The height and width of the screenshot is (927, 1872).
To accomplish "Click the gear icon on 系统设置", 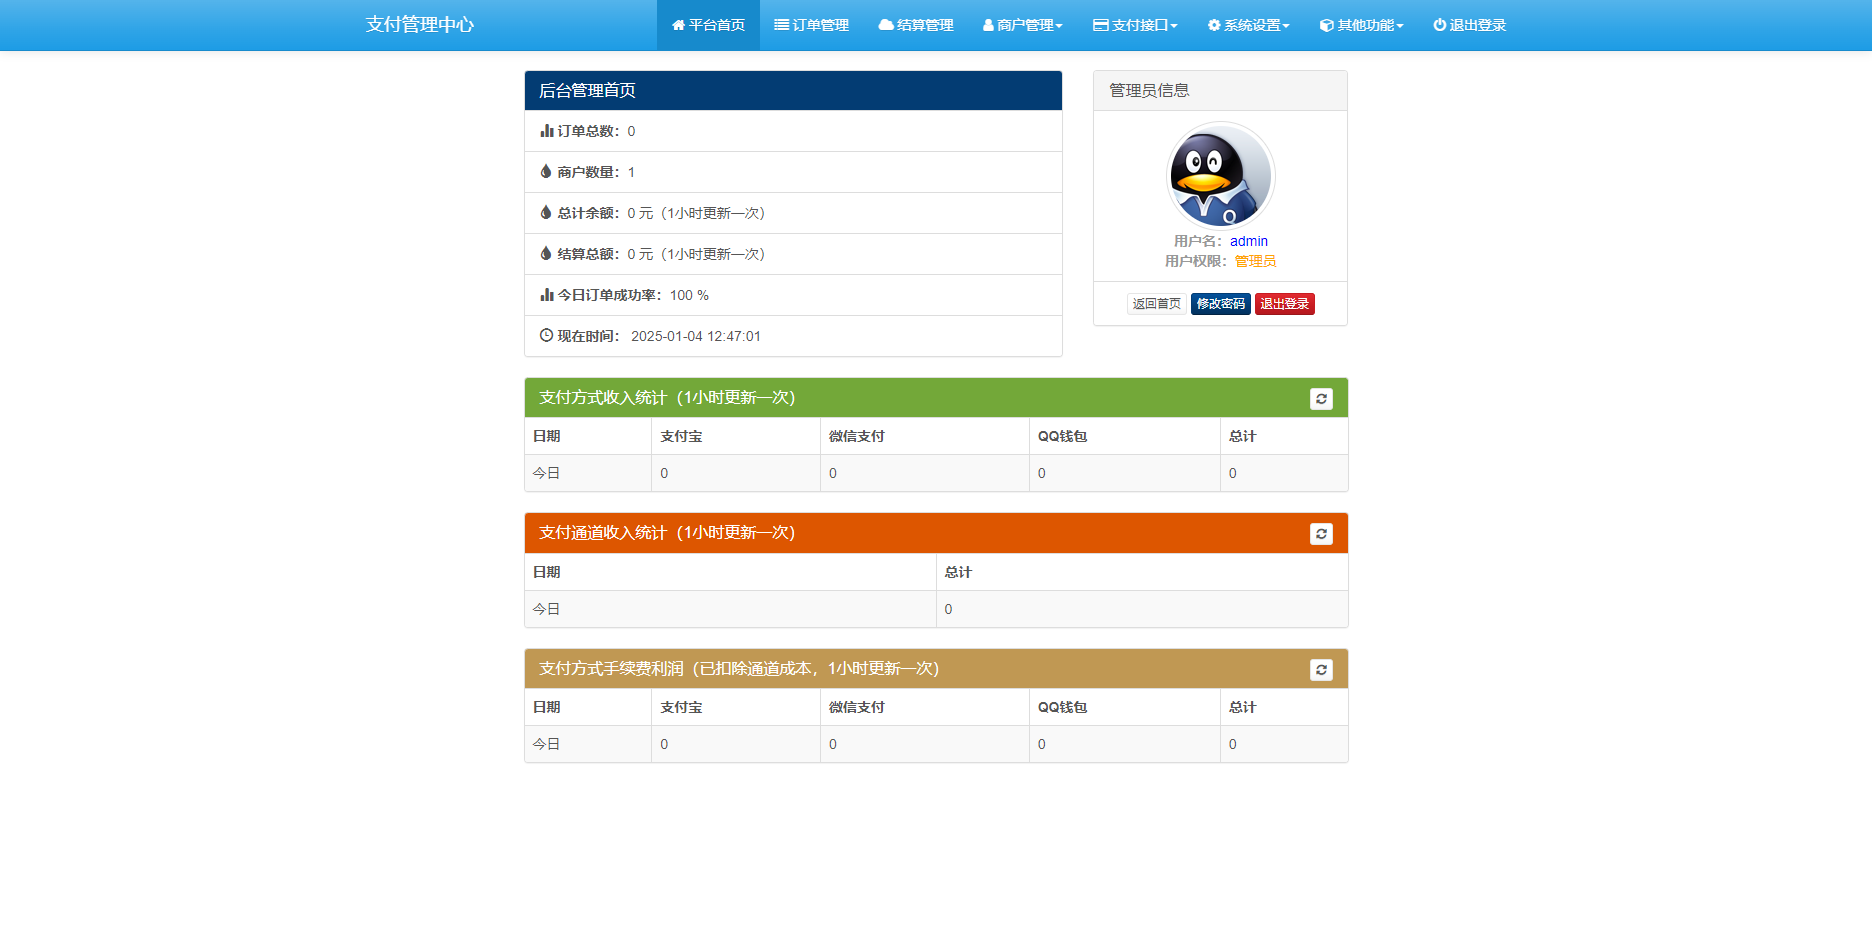I will tap(1212, 25).
